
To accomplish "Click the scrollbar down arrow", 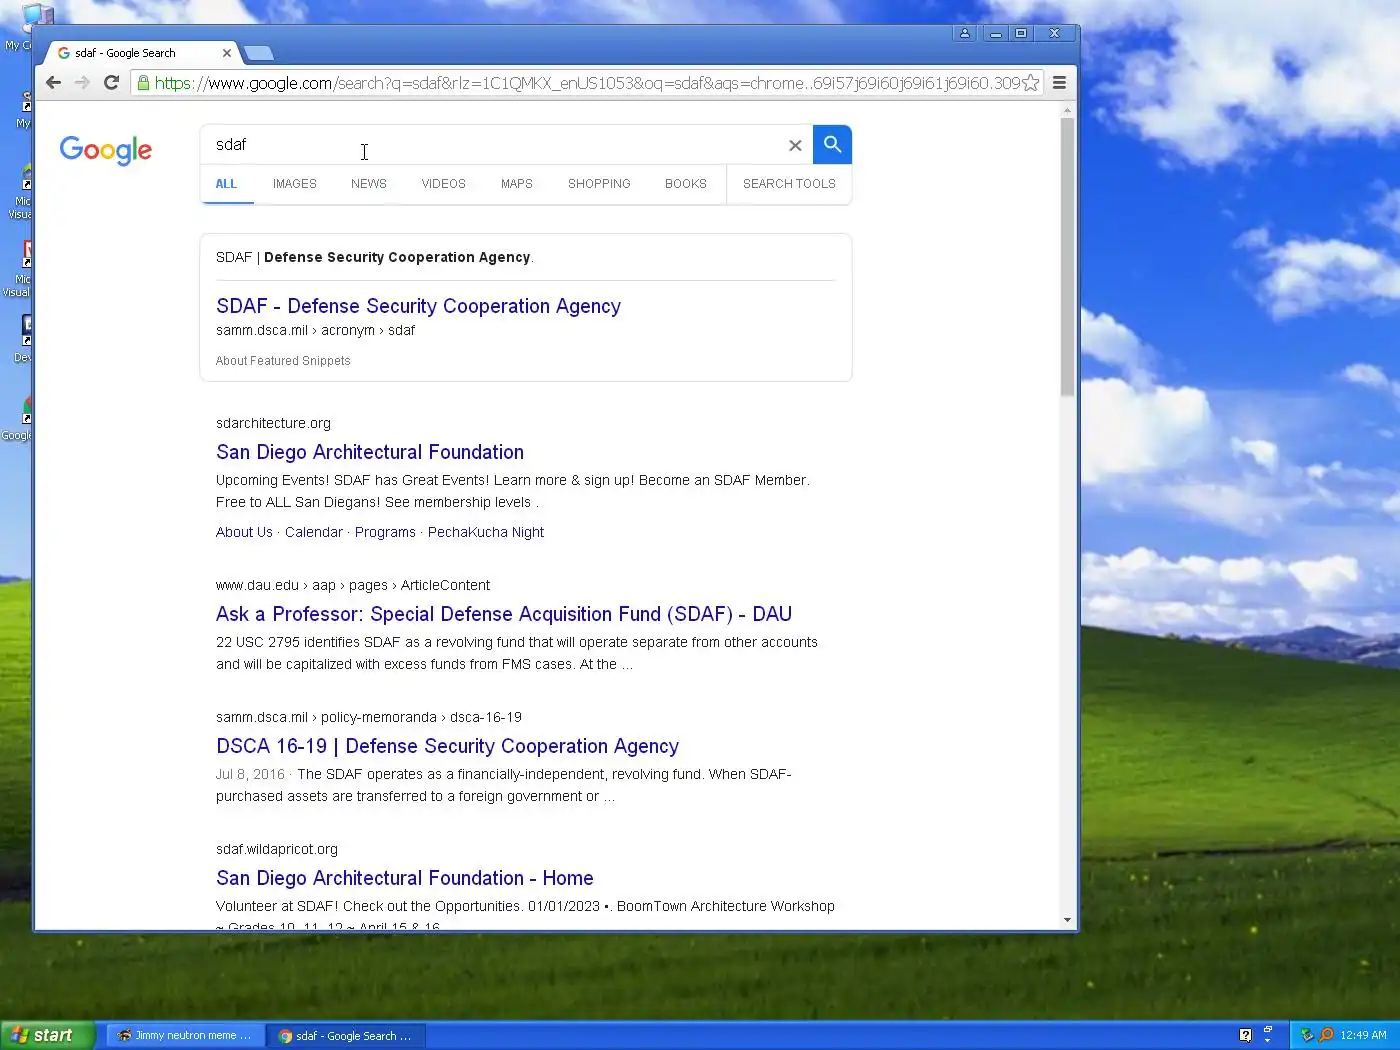I will click(1067, 920).
